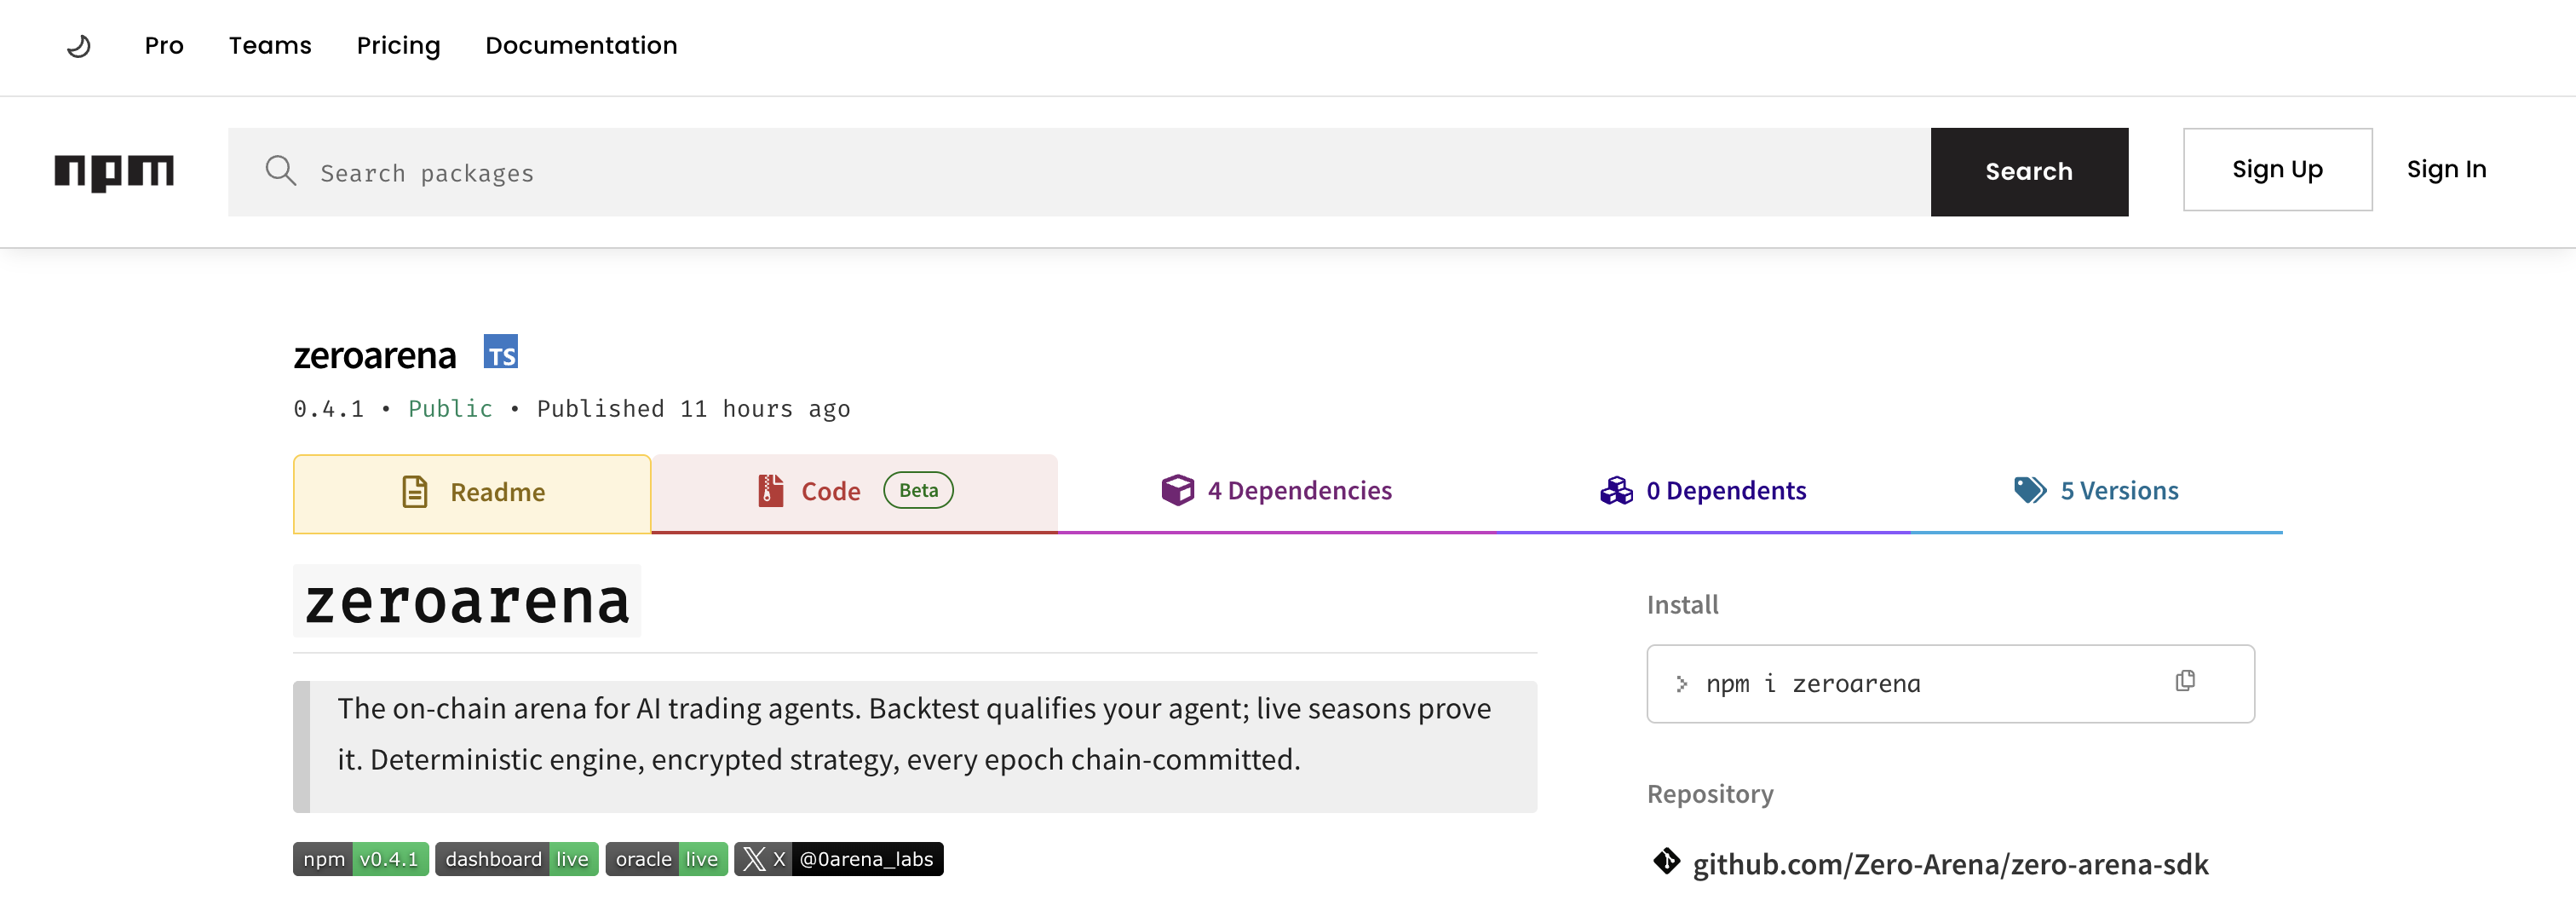
Task: Copy the npm install command
Action: 2185,682
